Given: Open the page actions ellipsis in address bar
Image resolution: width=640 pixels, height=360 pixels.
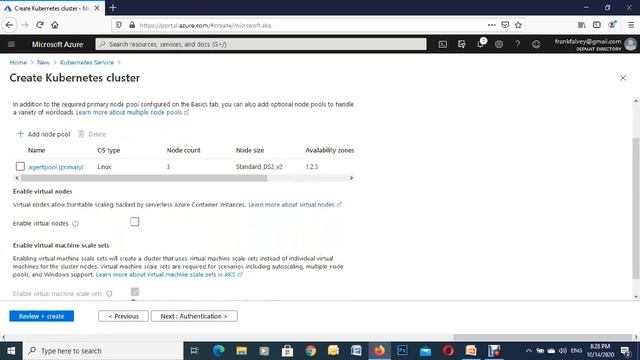Looking at the screenshot, I should [491, 25].
